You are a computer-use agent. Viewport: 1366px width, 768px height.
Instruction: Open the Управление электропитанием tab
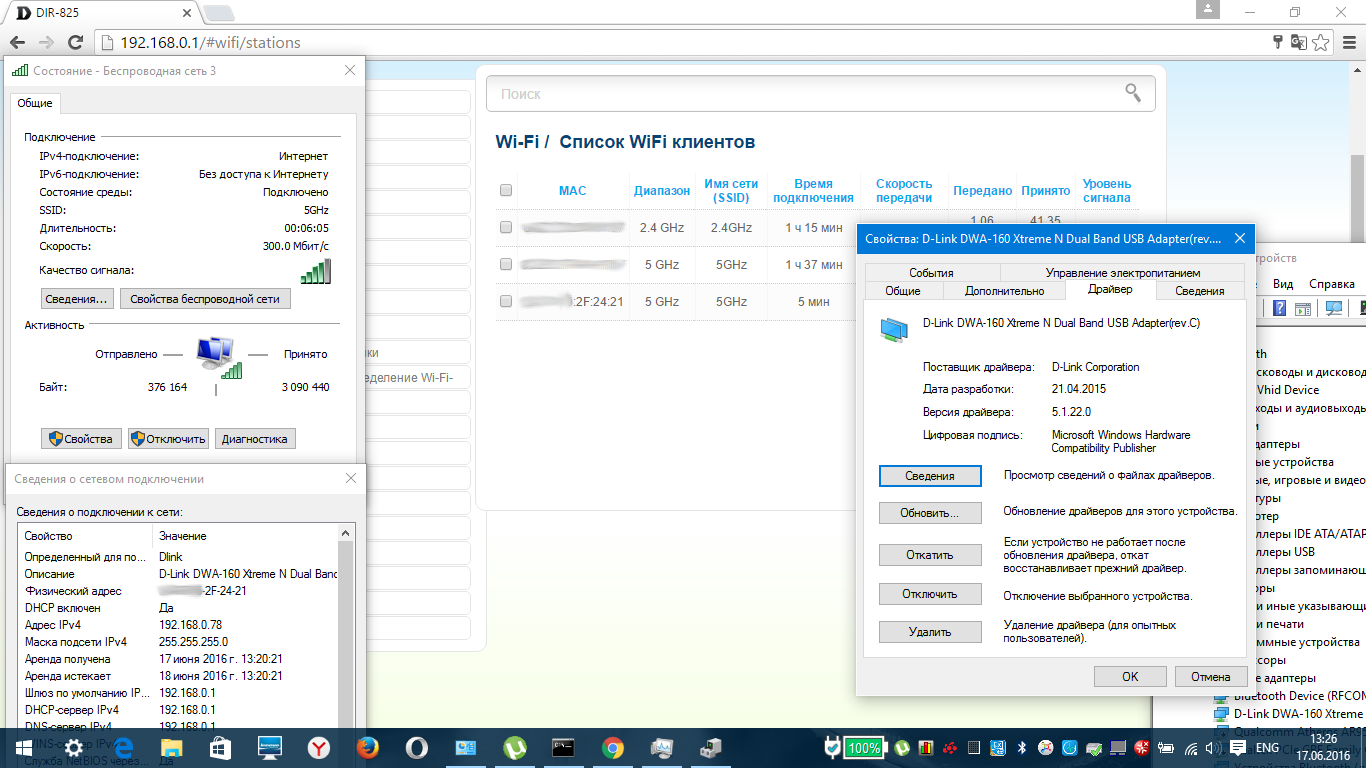[x=1123, y=273]
